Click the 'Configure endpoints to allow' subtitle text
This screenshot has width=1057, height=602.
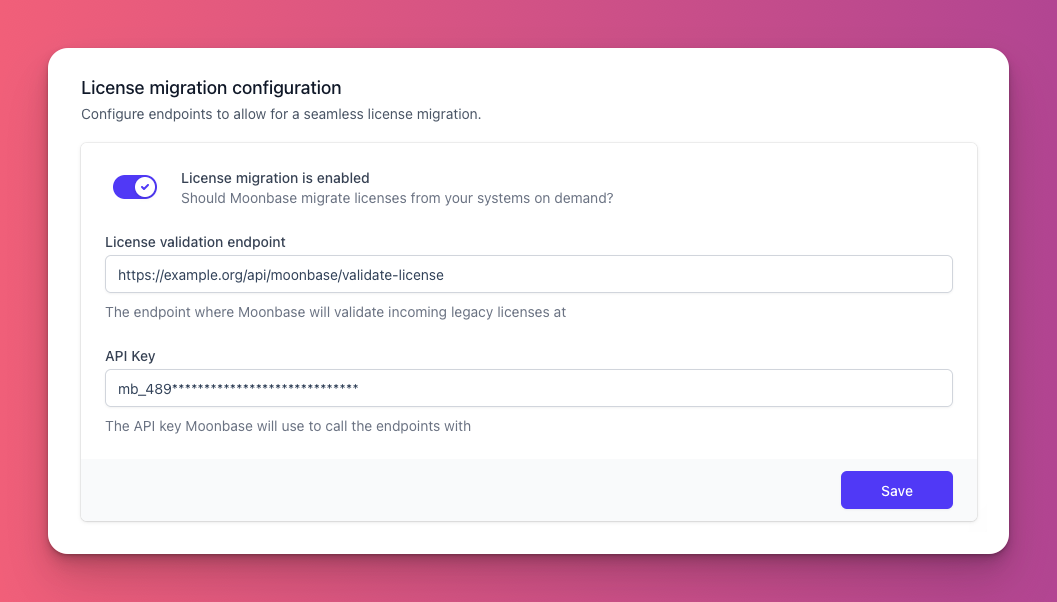tap(281, 115)
